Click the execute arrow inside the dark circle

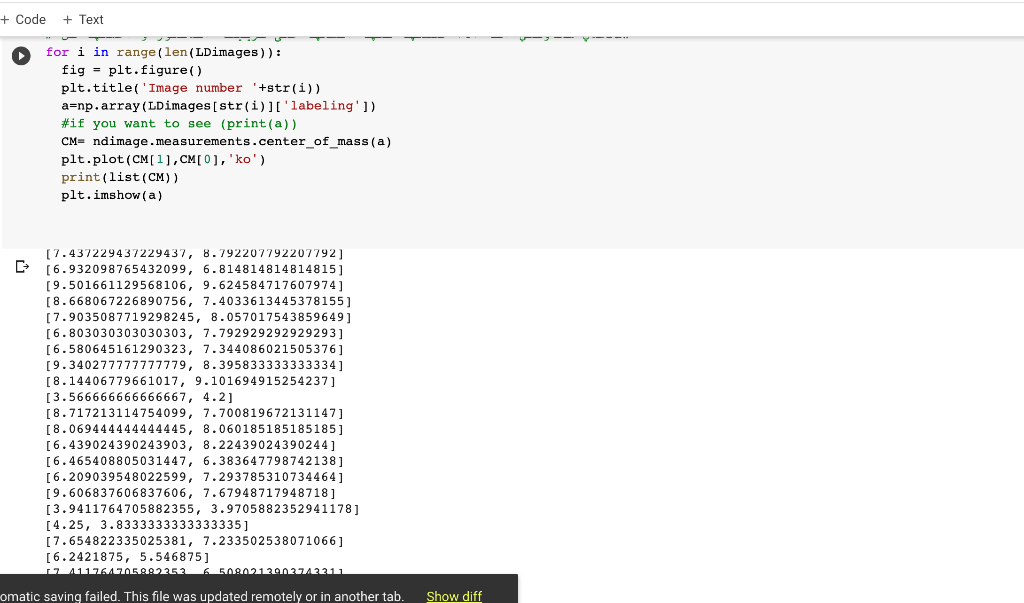click(x=21, y=55)
